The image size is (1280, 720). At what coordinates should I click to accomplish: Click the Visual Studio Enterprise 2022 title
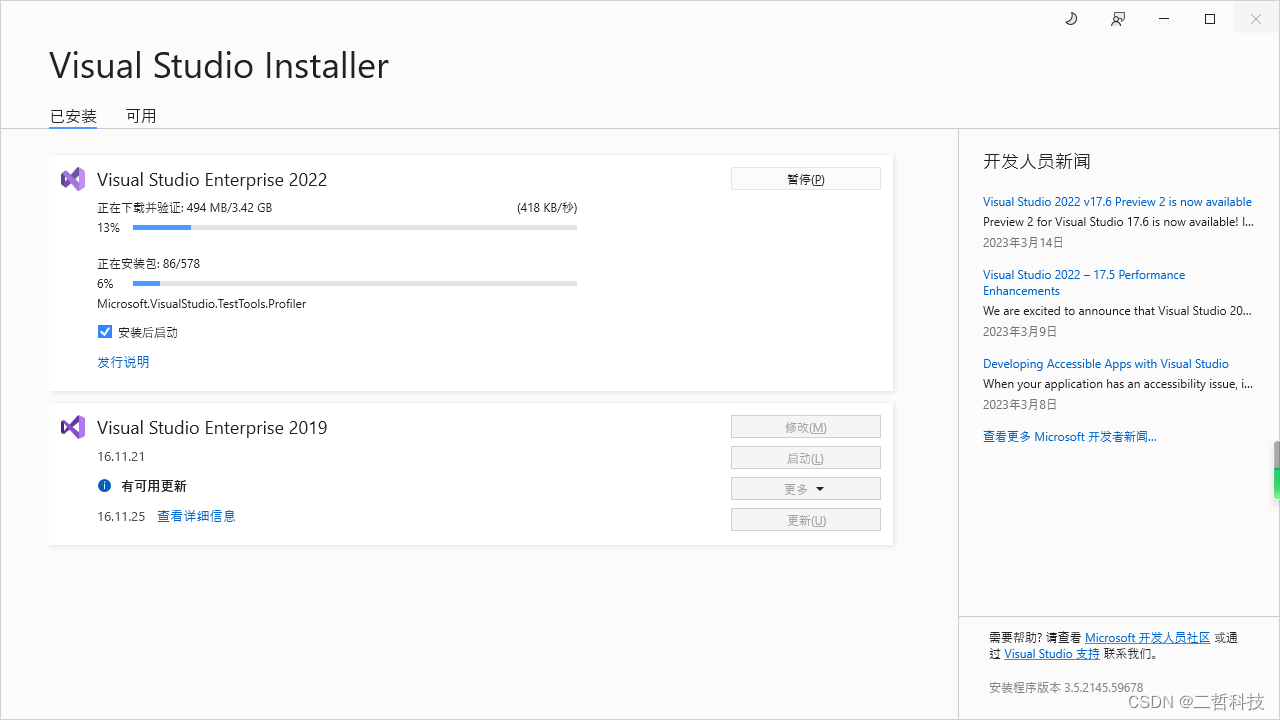click(212, 180)
